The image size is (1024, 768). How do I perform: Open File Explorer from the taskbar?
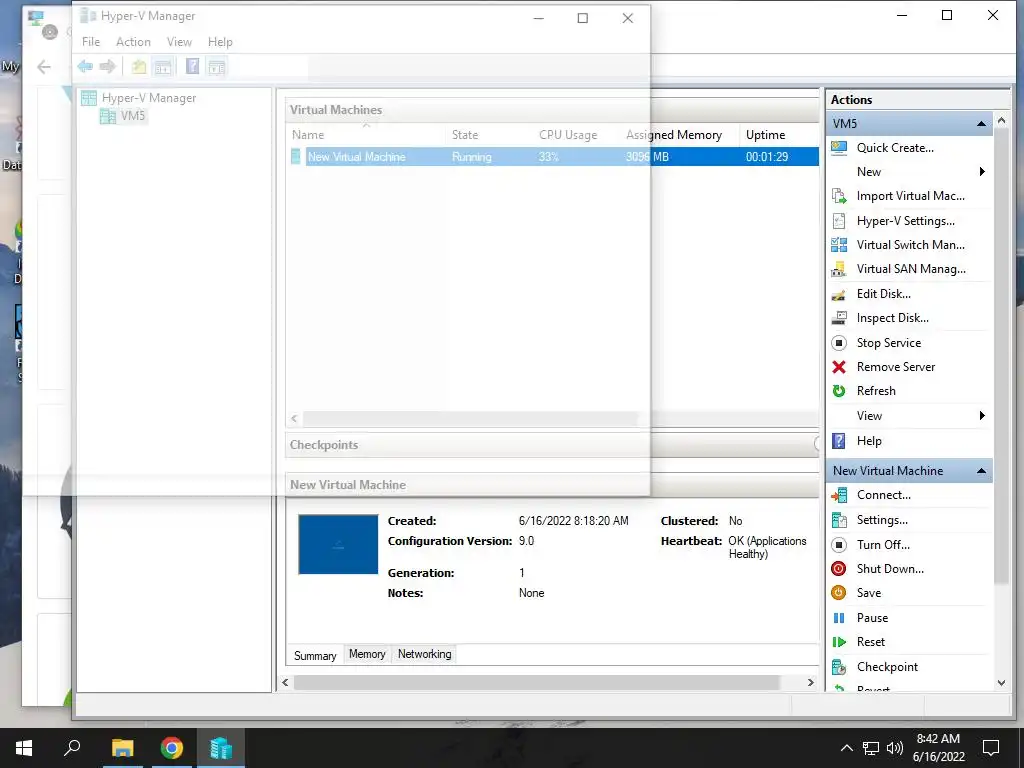[122, 748]
